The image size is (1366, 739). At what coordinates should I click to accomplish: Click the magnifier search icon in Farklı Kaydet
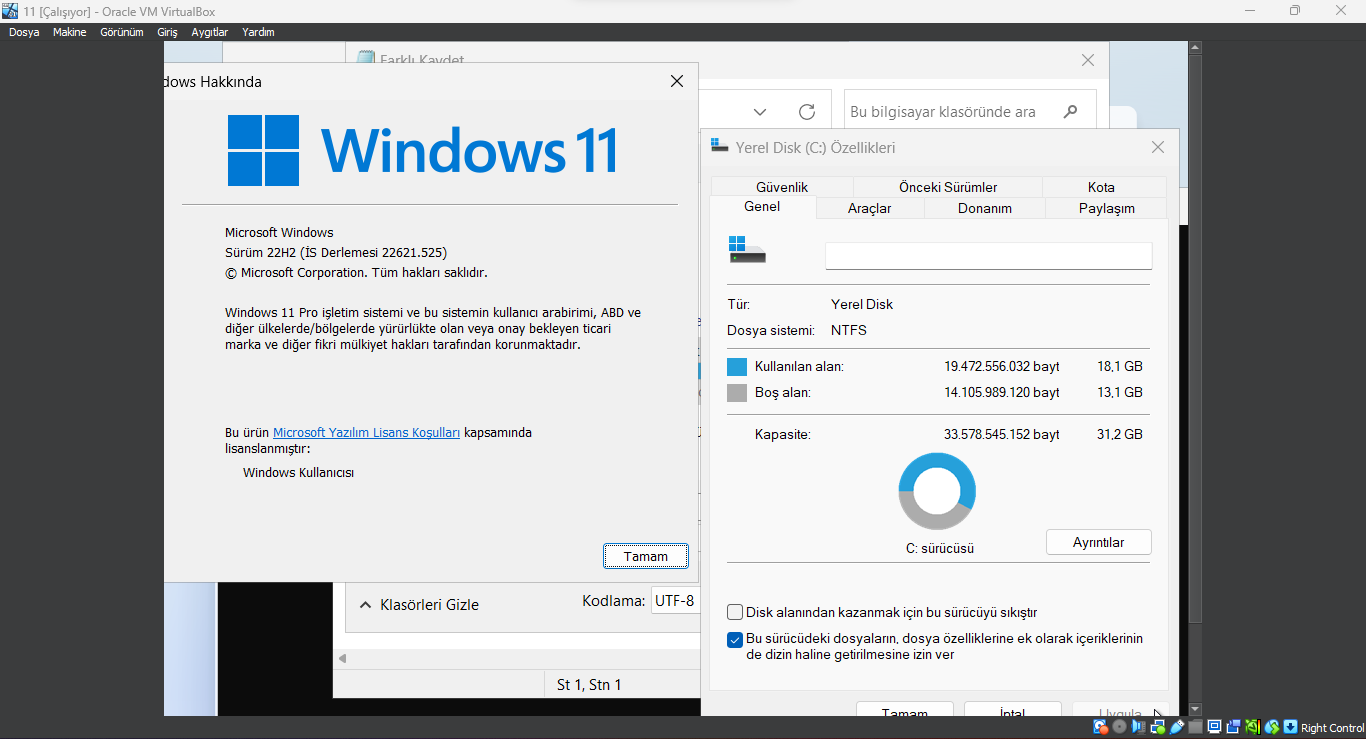click(x=1070, y=112)
